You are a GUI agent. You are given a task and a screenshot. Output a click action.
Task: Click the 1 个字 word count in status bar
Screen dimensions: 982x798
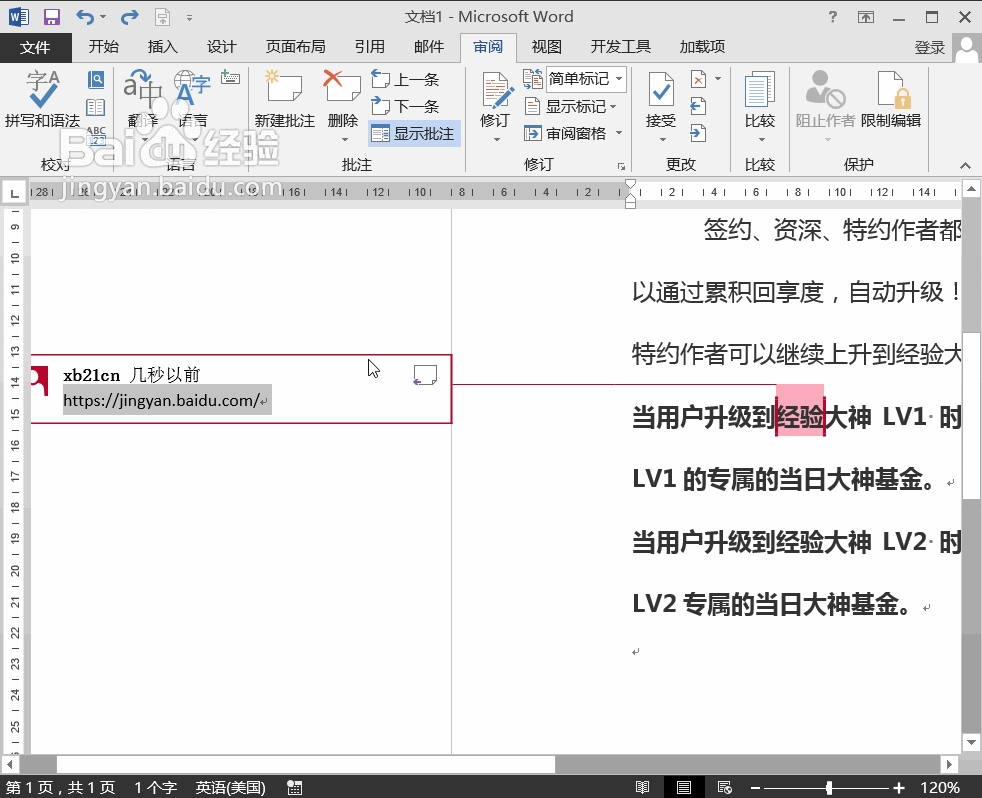[155, 787]
